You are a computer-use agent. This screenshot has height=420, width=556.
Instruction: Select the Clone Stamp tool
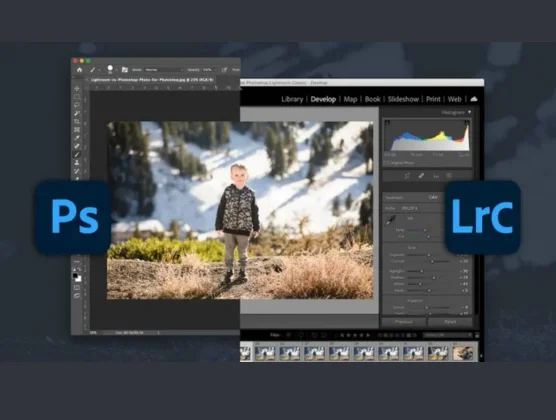[x=77, y=162]
